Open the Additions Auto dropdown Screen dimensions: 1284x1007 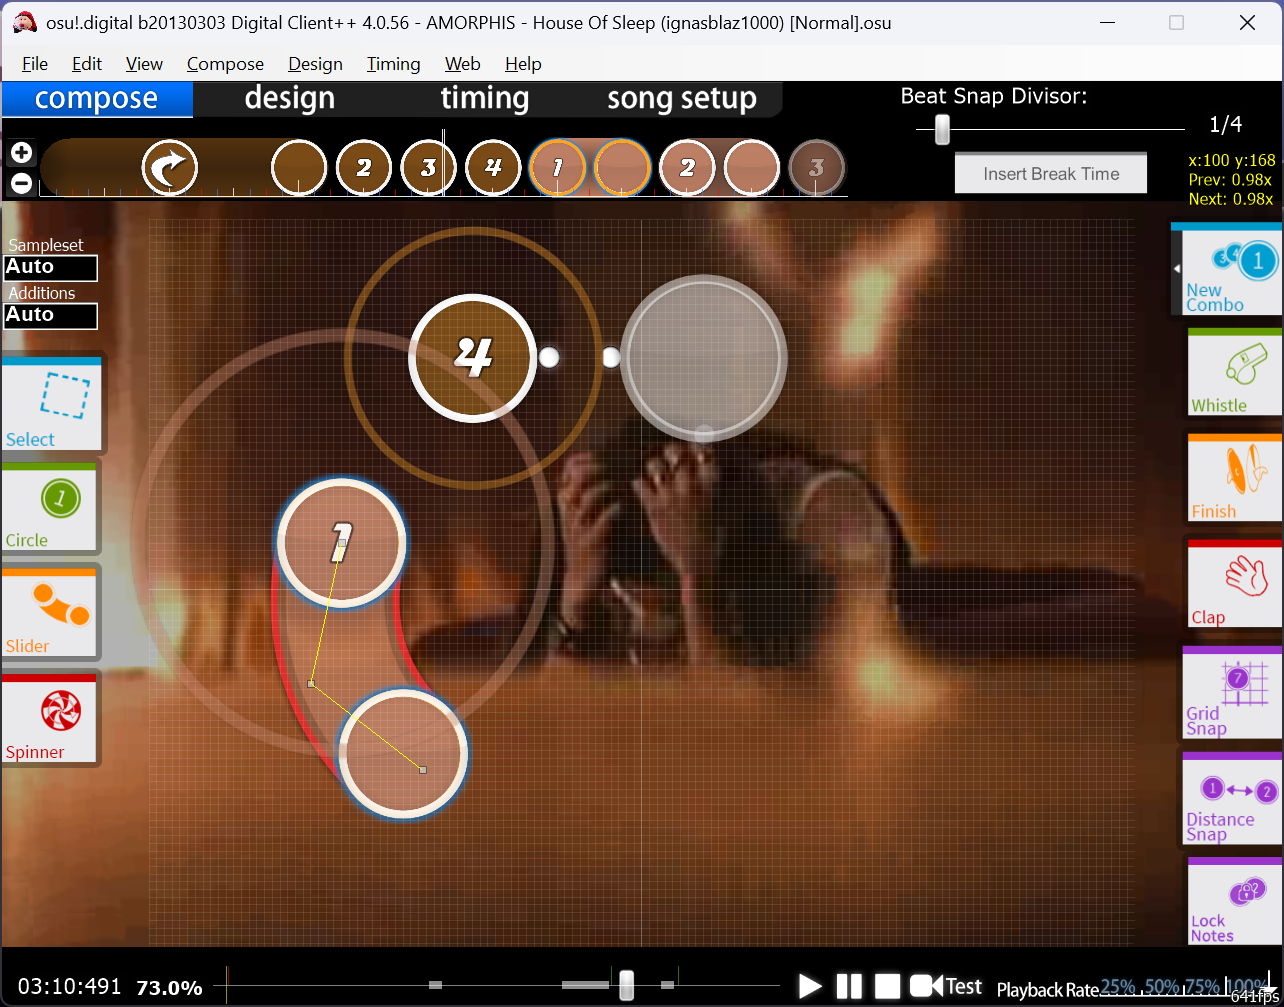(x=51, y=316)
